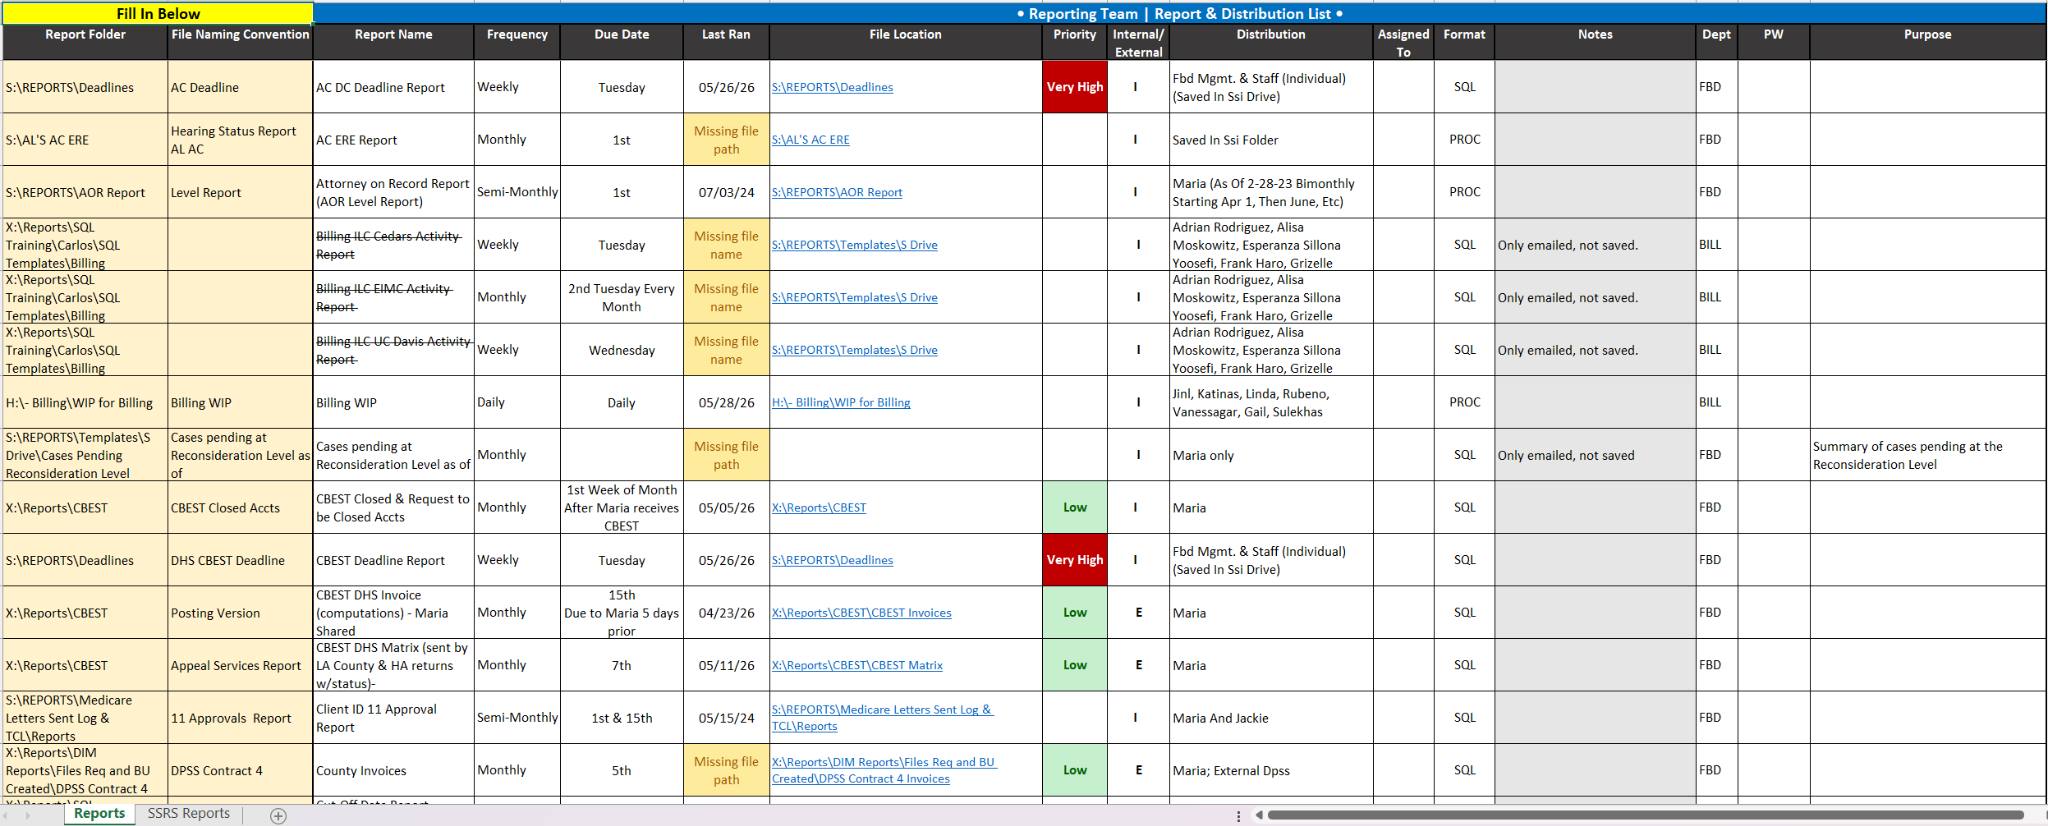Click the next sheet navigation arrow
Screen dimensions: 2048x826
click(x=28, y=816)
